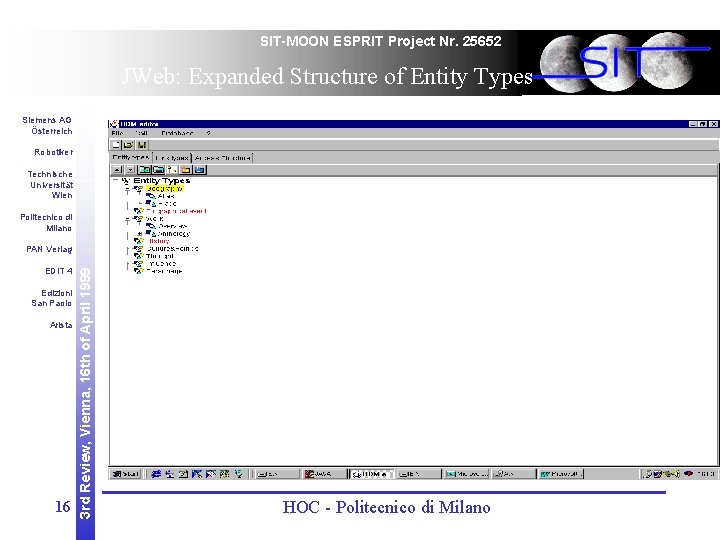Switch to the Access Structures tab

(223, 158)
